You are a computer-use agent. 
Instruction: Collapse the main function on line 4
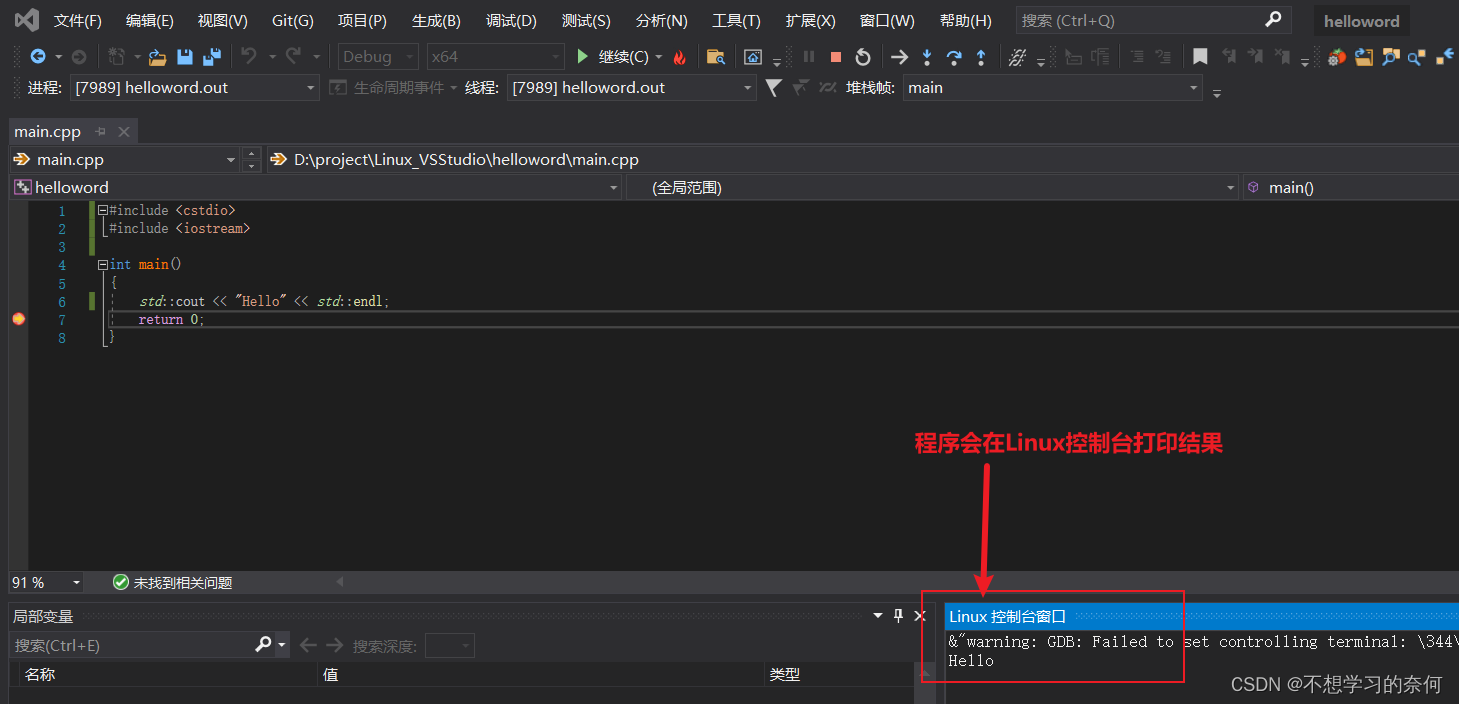(x=102, y=265)
